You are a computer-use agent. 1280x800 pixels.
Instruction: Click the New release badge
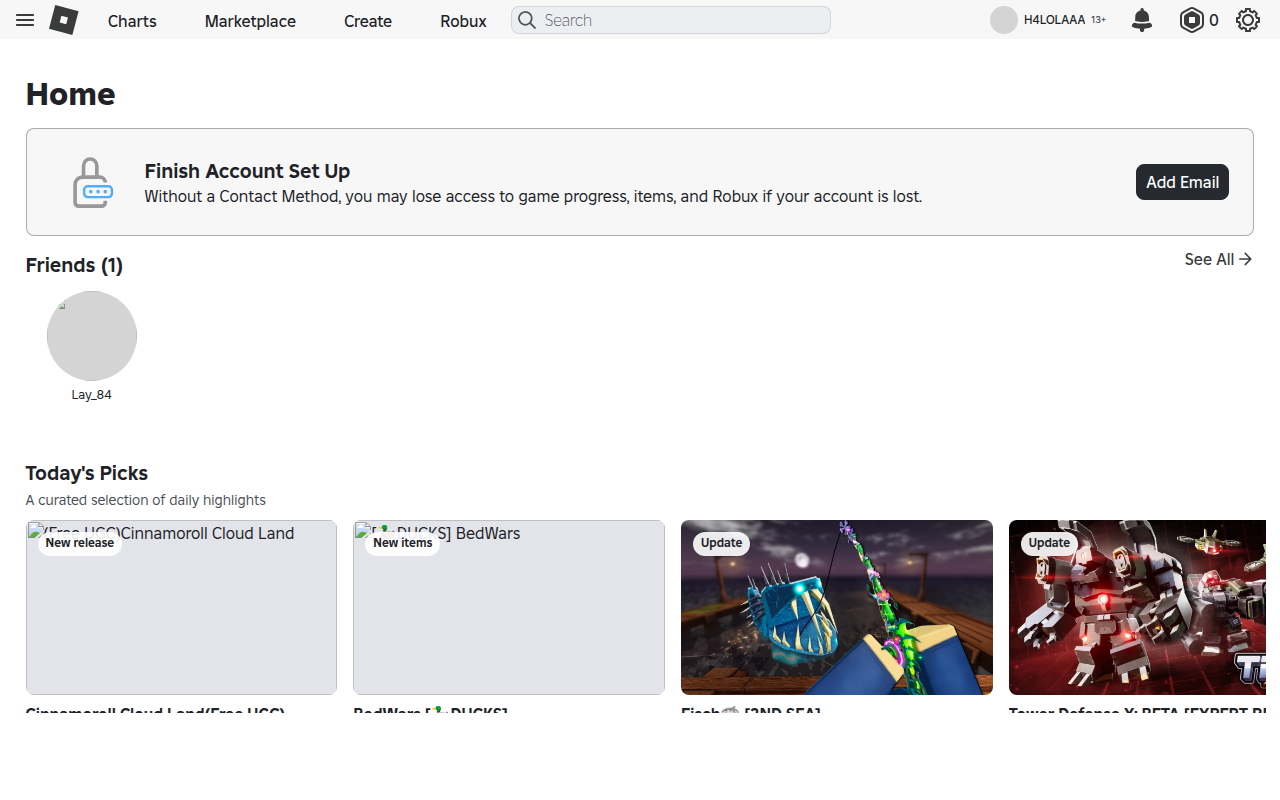point(80,543)
